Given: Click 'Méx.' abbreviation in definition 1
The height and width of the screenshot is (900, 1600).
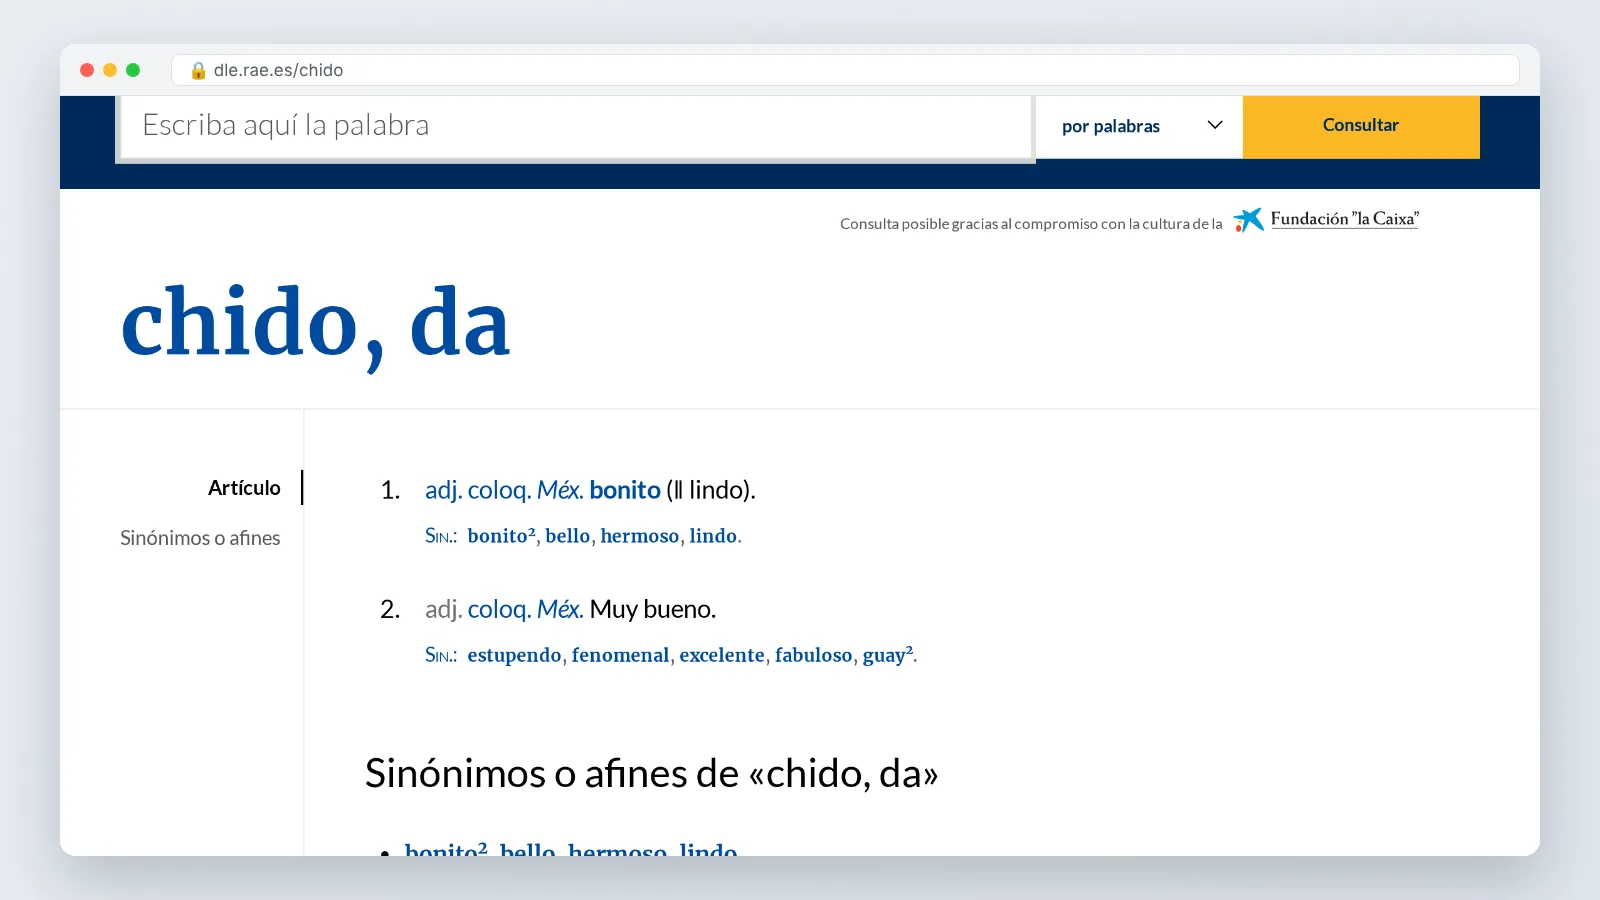Looking at the screenshot, I should (x=560, y=490).
